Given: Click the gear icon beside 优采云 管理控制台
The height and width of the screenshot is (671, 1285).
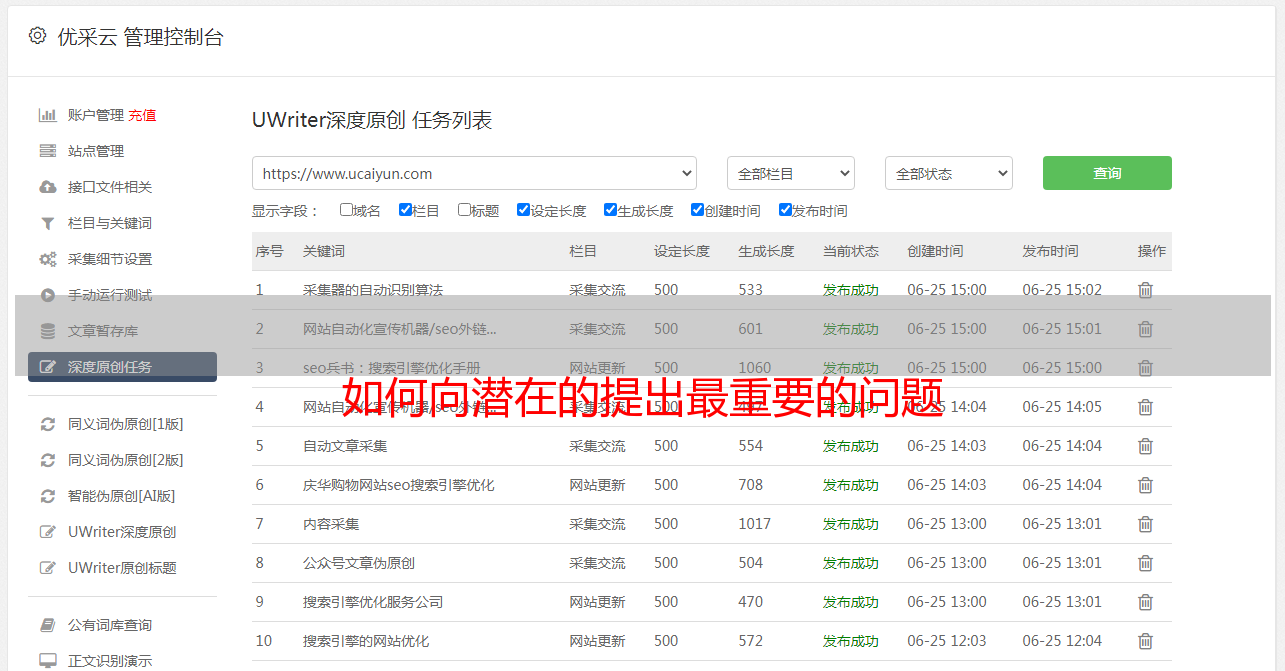Looking at the screenshot, I should (x=37, y=36).
